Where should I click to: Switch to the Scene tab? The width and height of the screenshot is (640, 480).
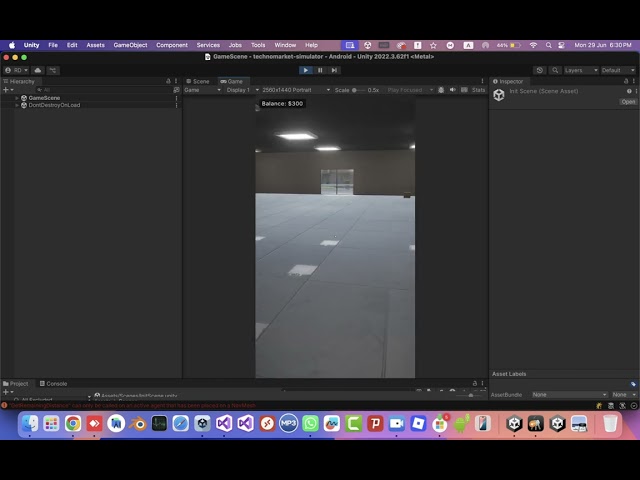click(x=198, y=81)
